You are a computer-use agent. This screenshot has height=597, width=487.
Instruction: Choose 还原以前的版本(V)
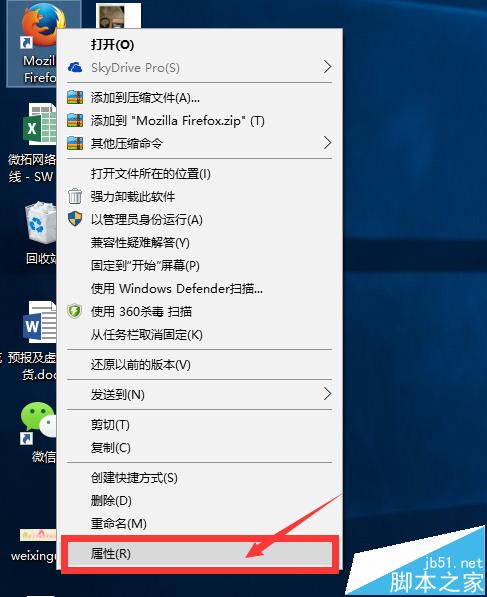200,364
